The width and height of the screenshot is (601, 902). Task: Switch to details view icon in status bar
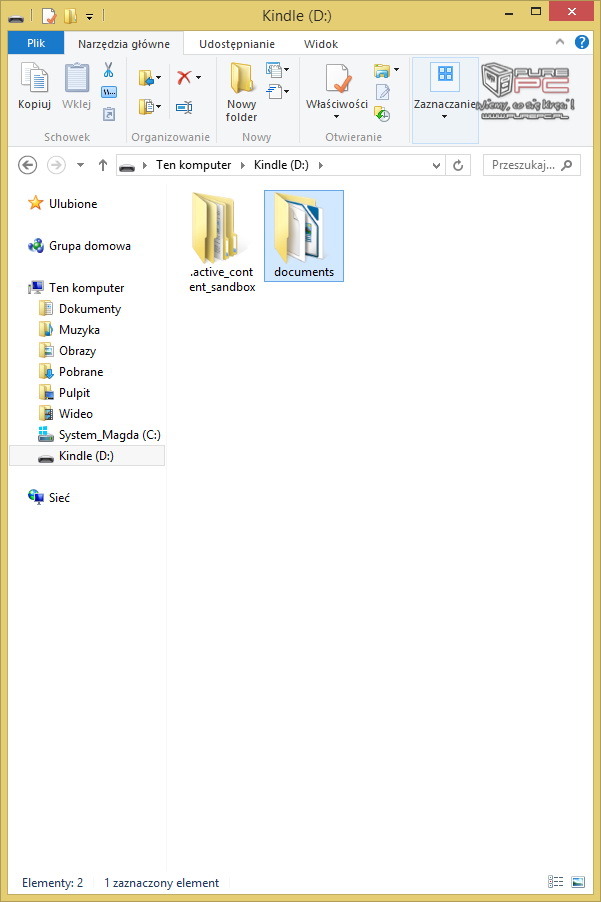tap(555, 882)
